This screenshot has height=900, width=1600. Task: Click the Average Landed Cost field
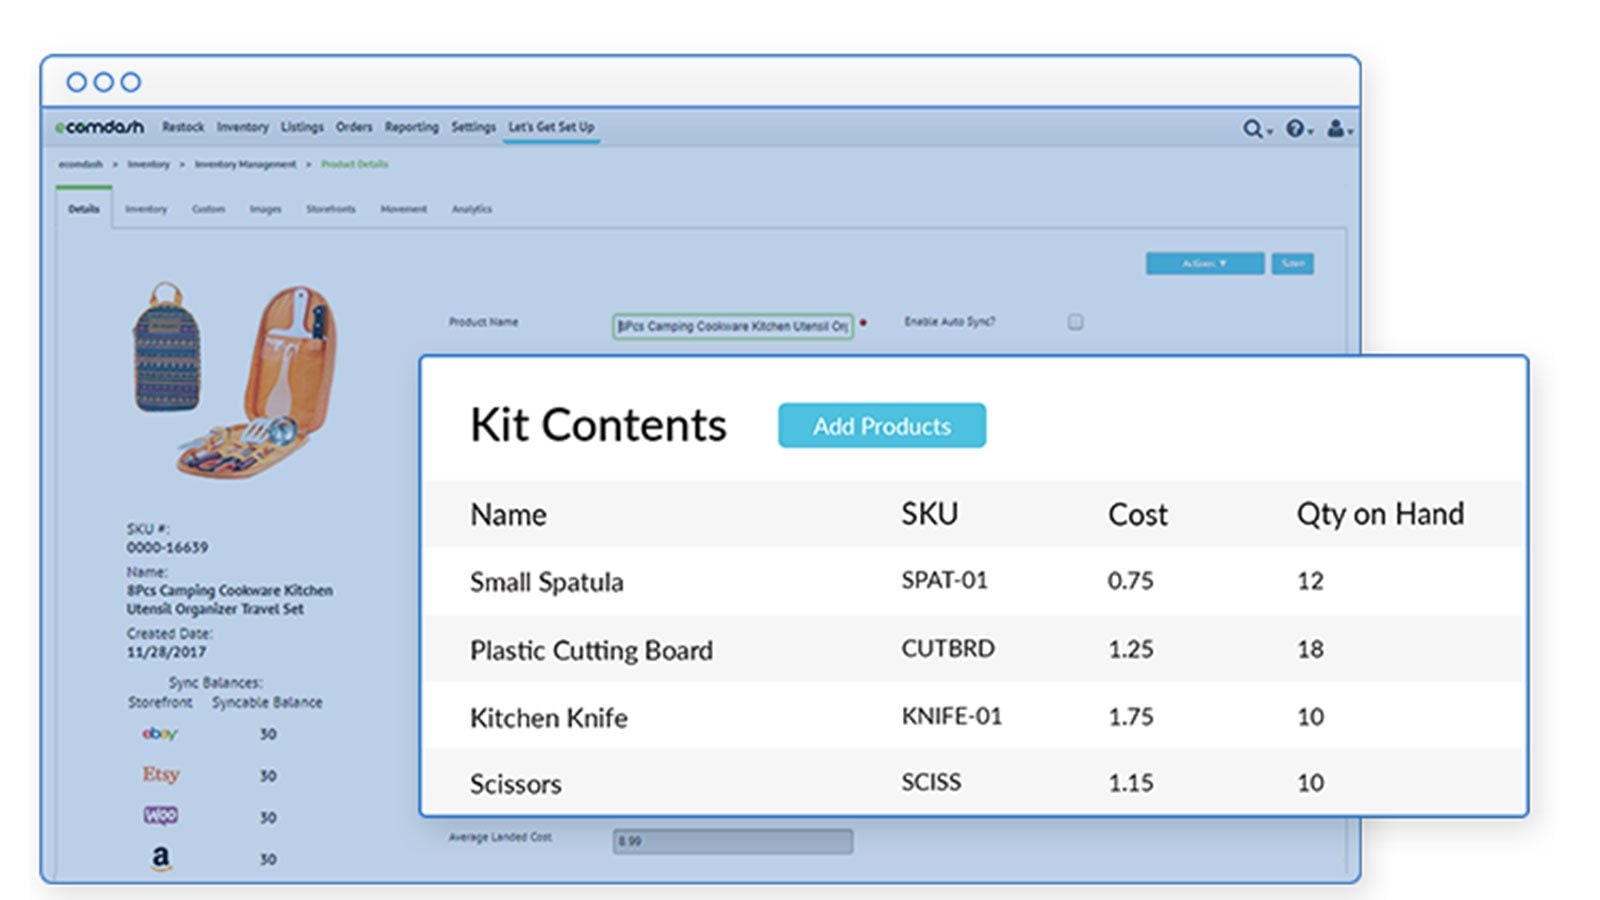coord(732,842)
